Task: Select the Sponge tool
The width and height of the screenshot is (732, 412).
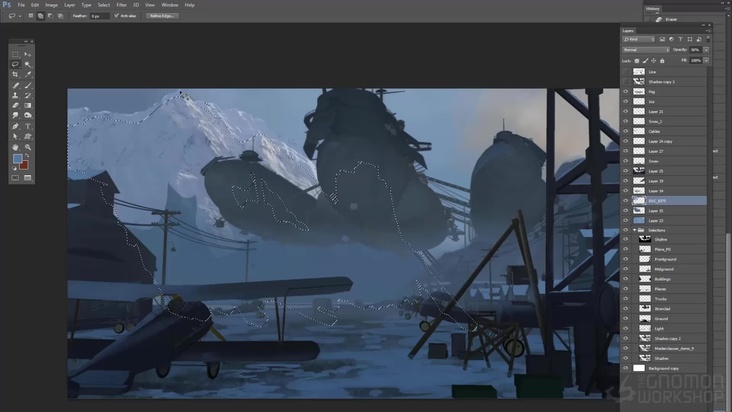Action: (x=28, y=115)
